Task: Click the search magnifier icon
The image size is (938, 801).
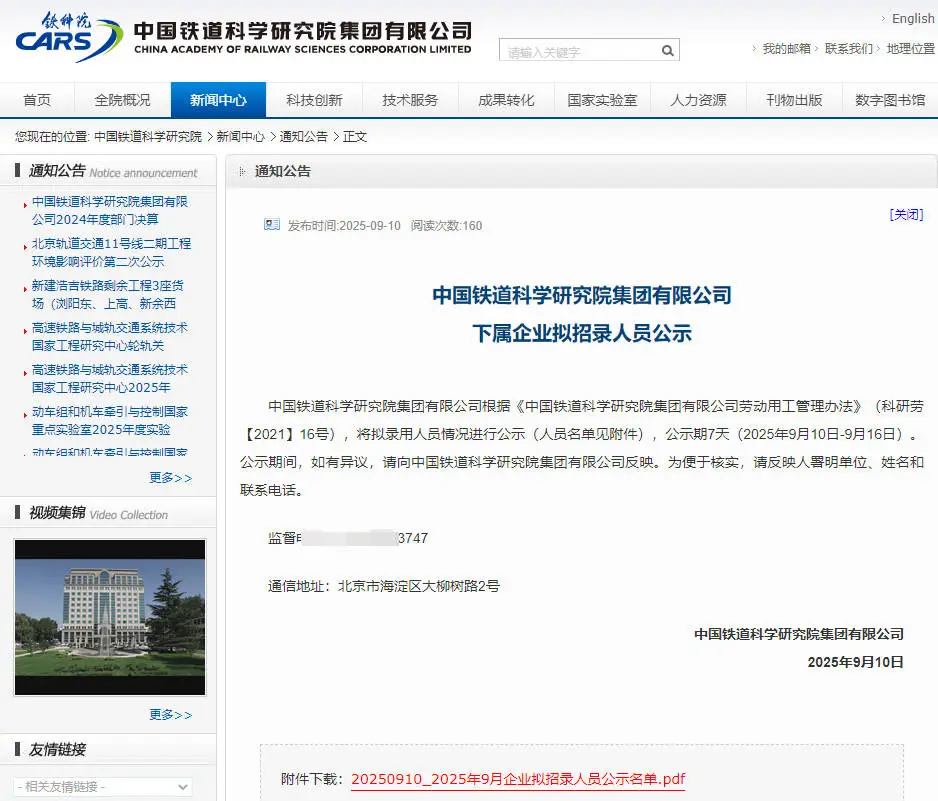Action: tap(668, 51)
